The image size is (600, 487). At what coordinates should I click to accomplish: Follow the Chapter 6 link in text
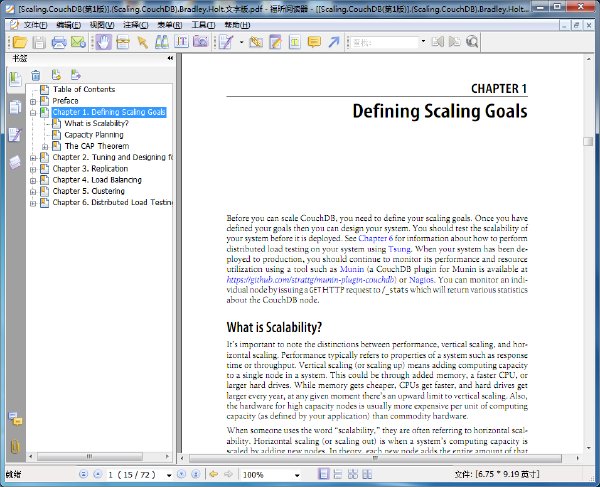375,238
